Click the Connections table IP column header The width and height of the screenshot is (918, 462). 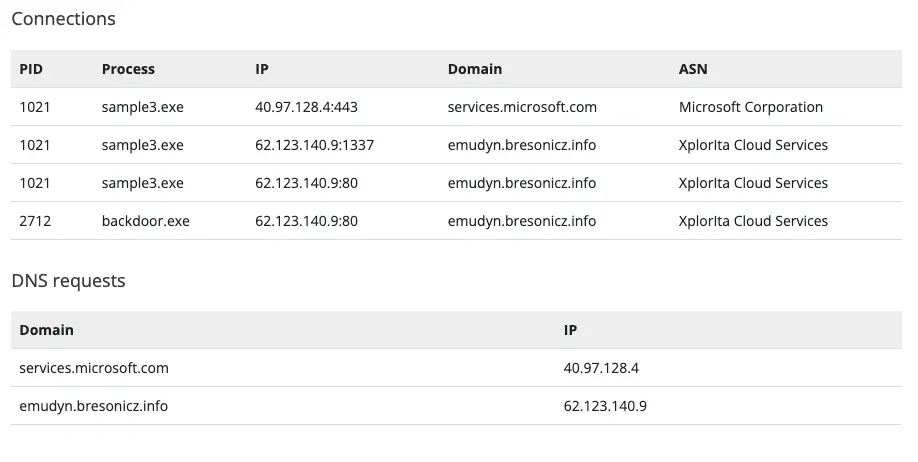(262, 69)
